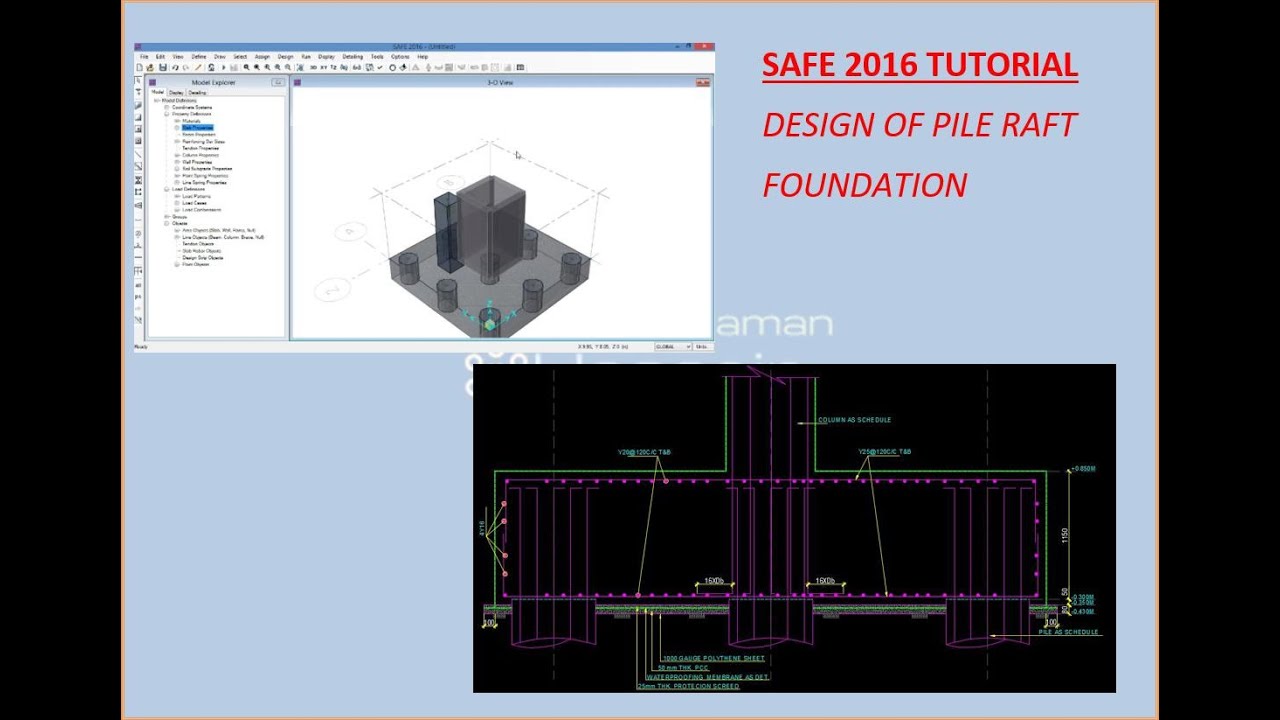This screenshot has height=720, width=1280.
Task: Click the checkmark Set Display Options icon
Action: tap(380, 67)
